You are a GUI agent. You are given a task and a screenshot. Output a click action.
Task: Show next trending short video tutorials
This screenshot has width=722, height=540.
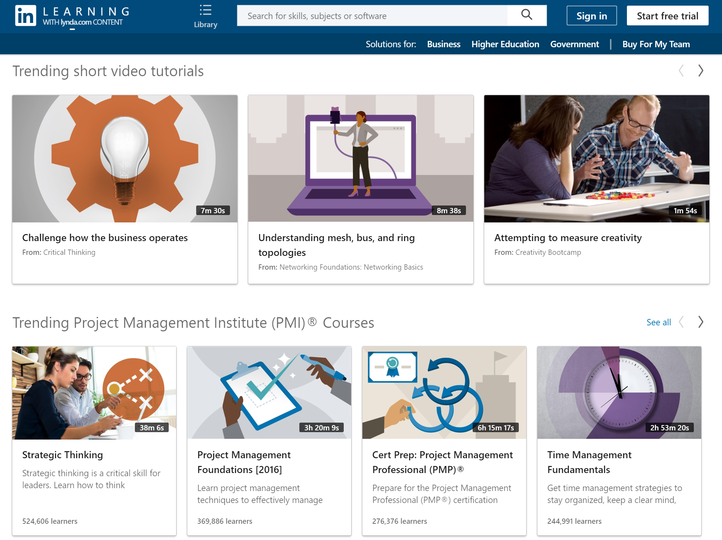click(x=700, y=71)
